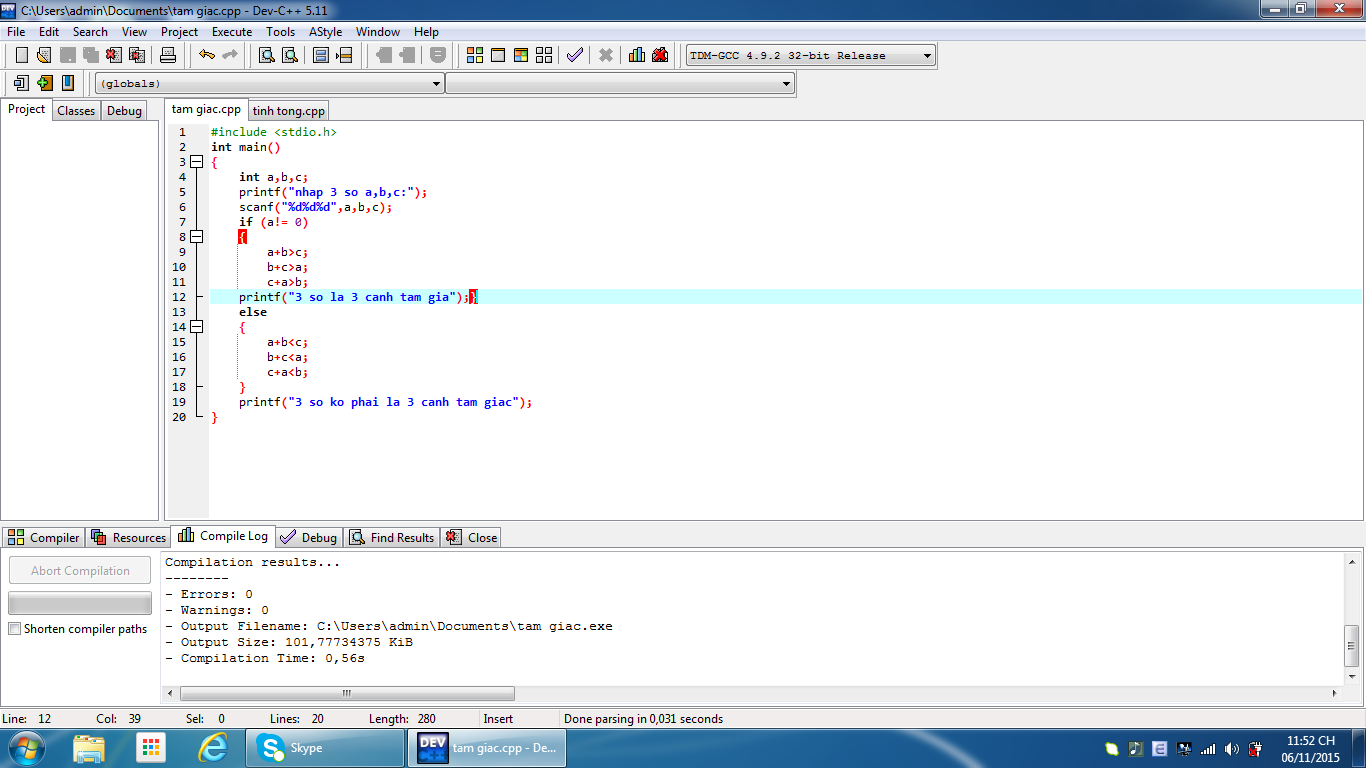Viewport: 1366px width, 768px height.
Task: Click the Compile icon (four colored squares)
Action: 475,55
